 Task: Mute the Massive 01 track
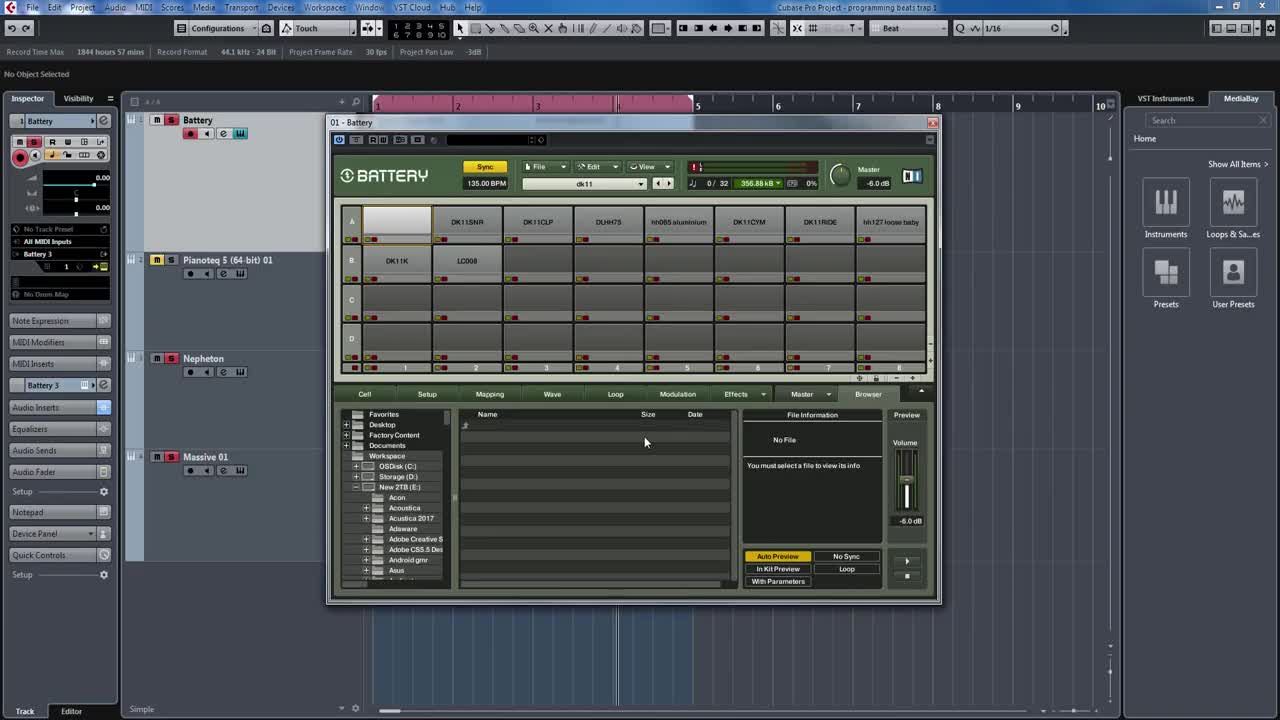(x=157, y=457)
